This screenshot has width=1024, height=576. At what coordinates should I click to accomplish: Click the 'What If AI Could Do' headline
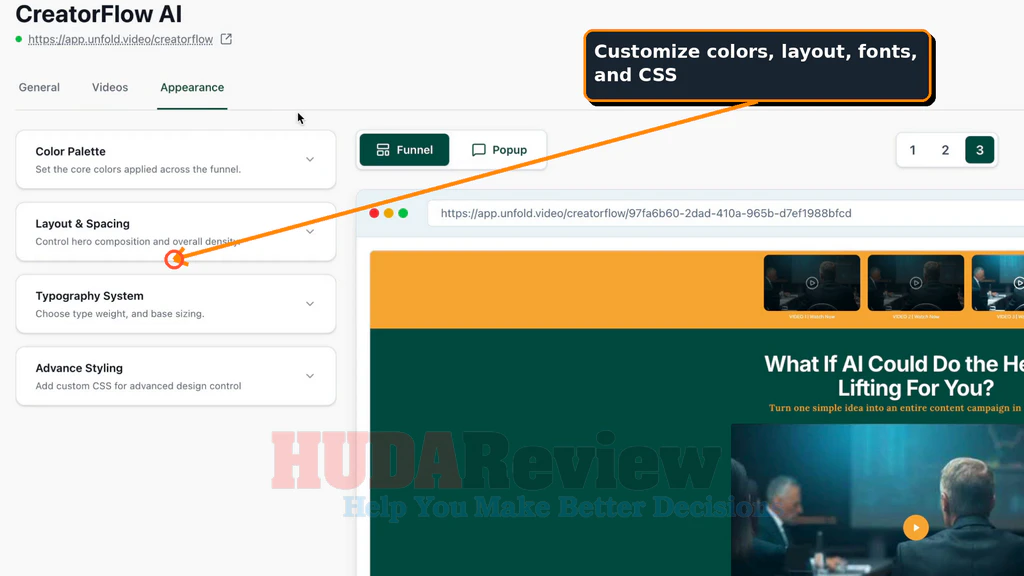(894, 376)
